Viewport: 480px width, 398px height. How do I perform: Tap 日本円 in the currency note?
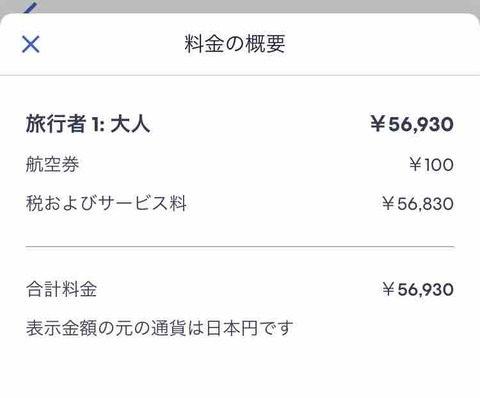pyautogui.click(x=232, y=328)
